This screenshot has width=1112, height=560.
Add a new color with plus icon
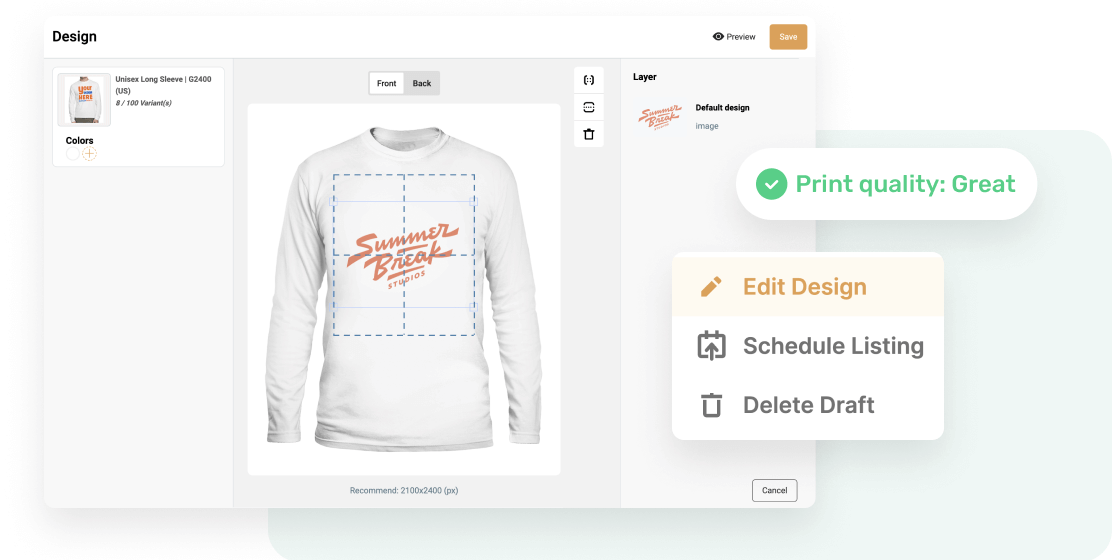coord(89,154)
